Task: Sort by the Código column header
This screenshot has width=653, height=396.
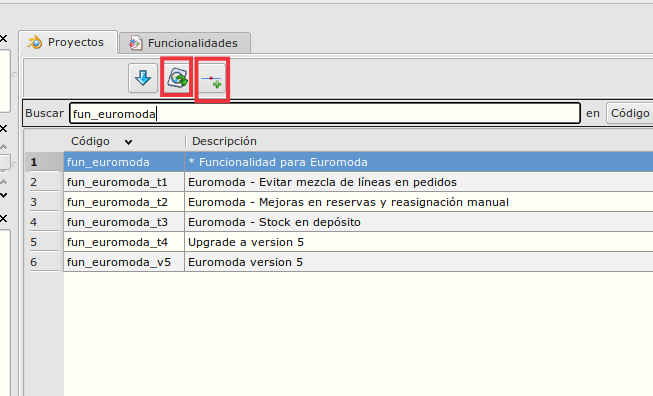Action: coord(124,141)
